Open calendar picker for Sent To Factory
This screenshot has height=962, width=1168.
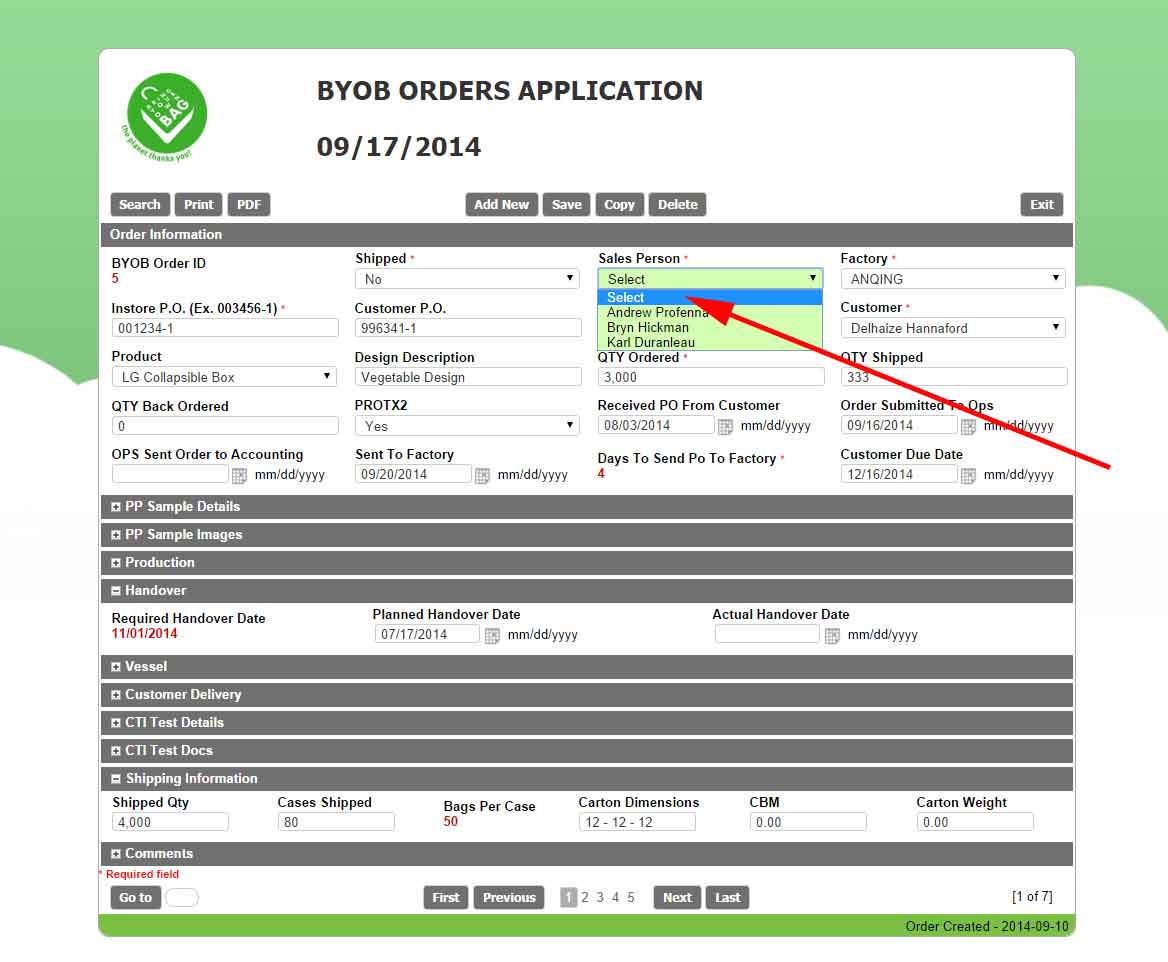pos(482,475)
